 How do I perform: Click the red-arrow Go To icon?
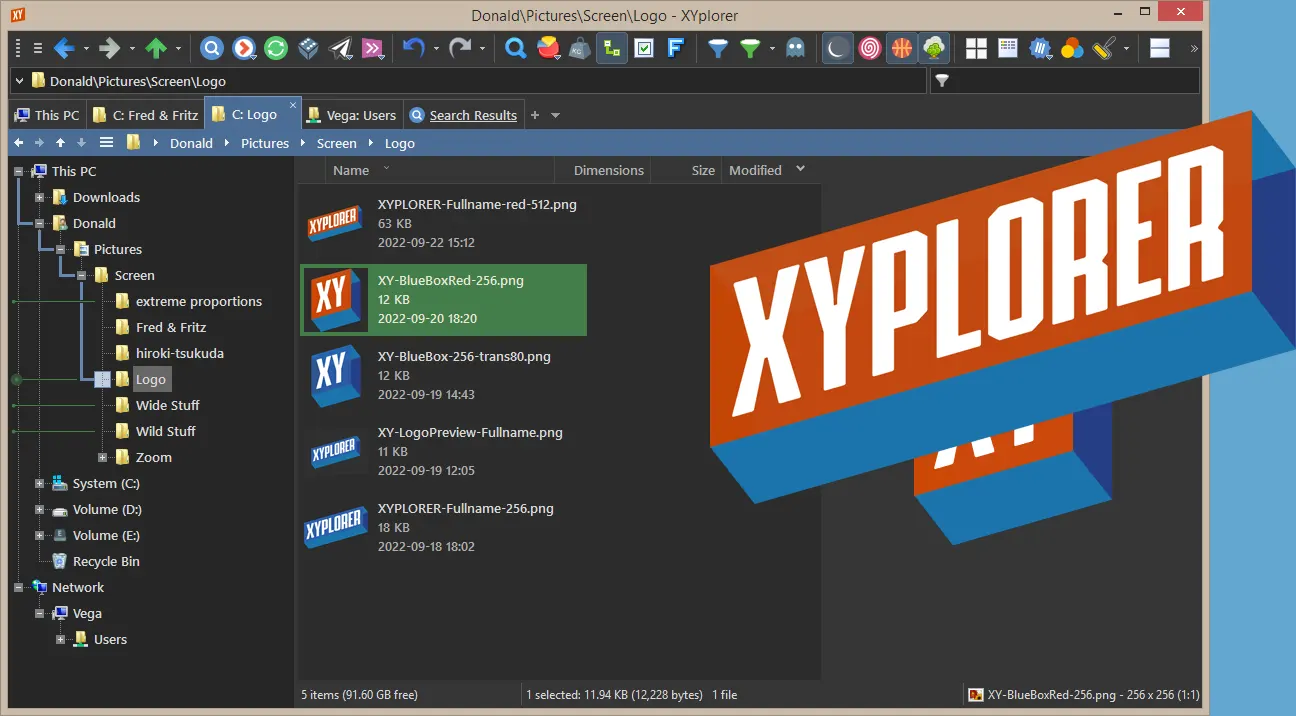[x=244, y=48]
